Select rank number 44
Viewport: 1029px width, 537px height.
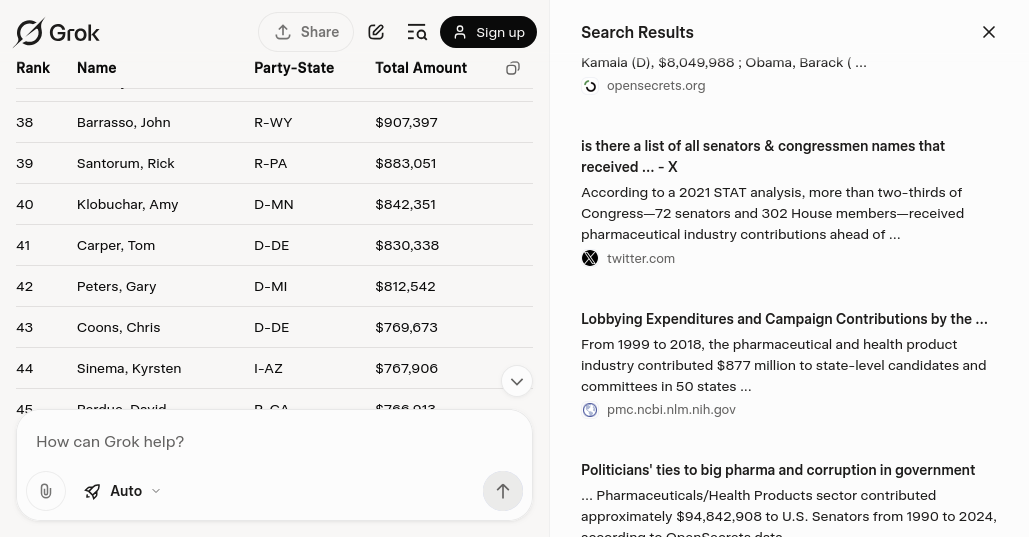24,369
